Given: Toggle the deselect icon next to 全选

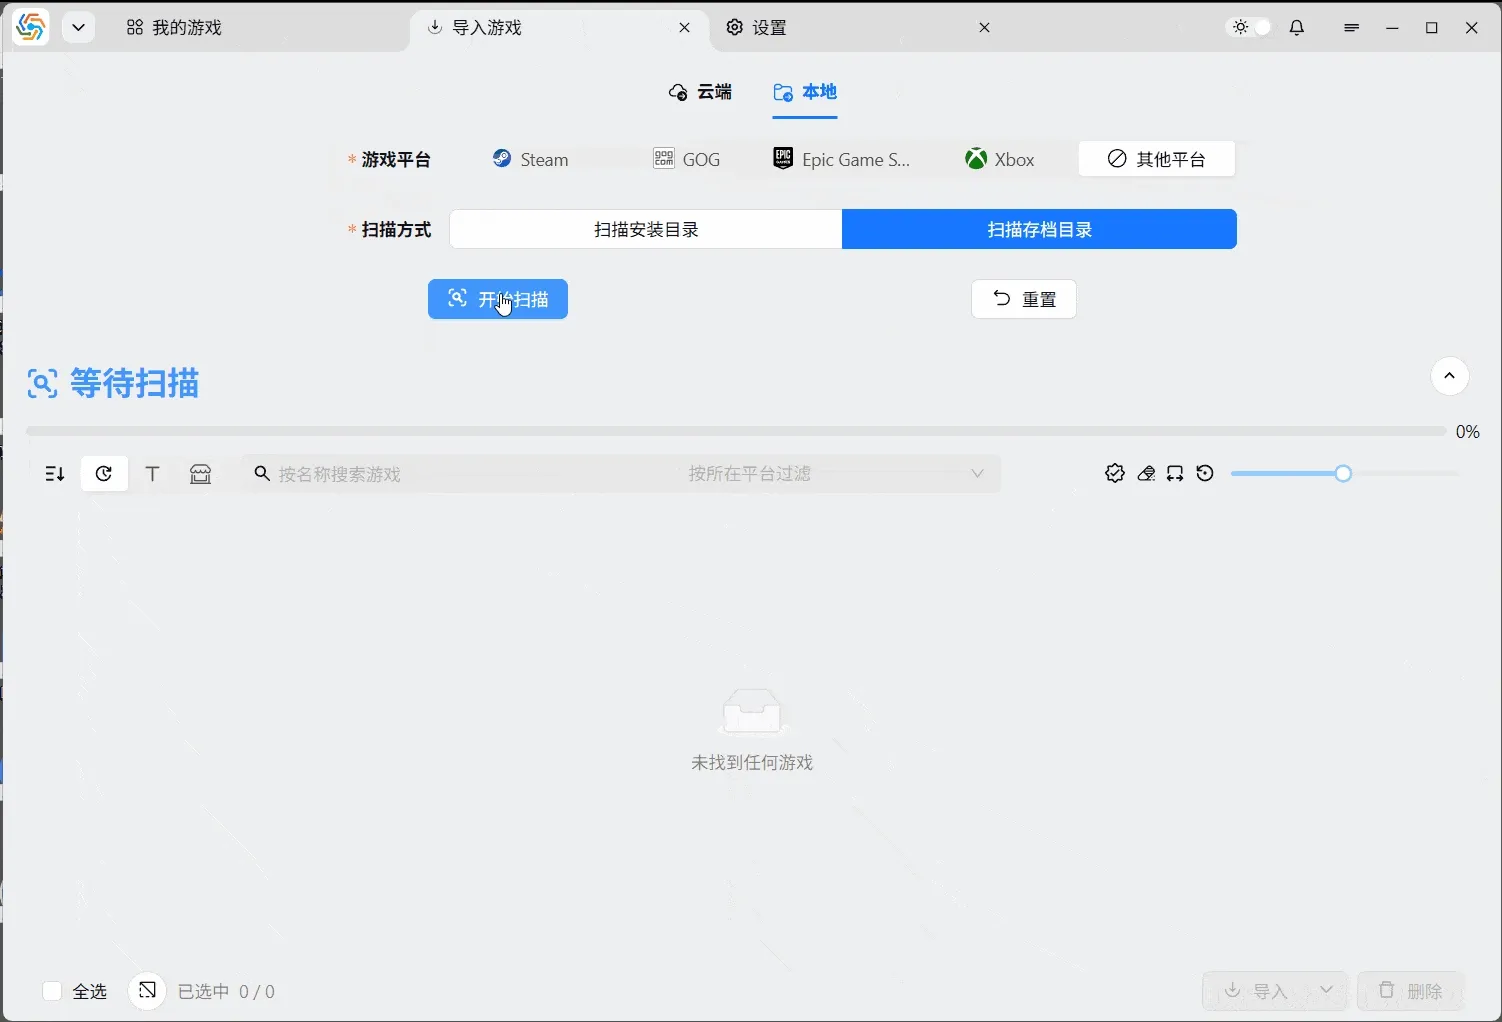Looking at the screenshot, I should (146, 991).
